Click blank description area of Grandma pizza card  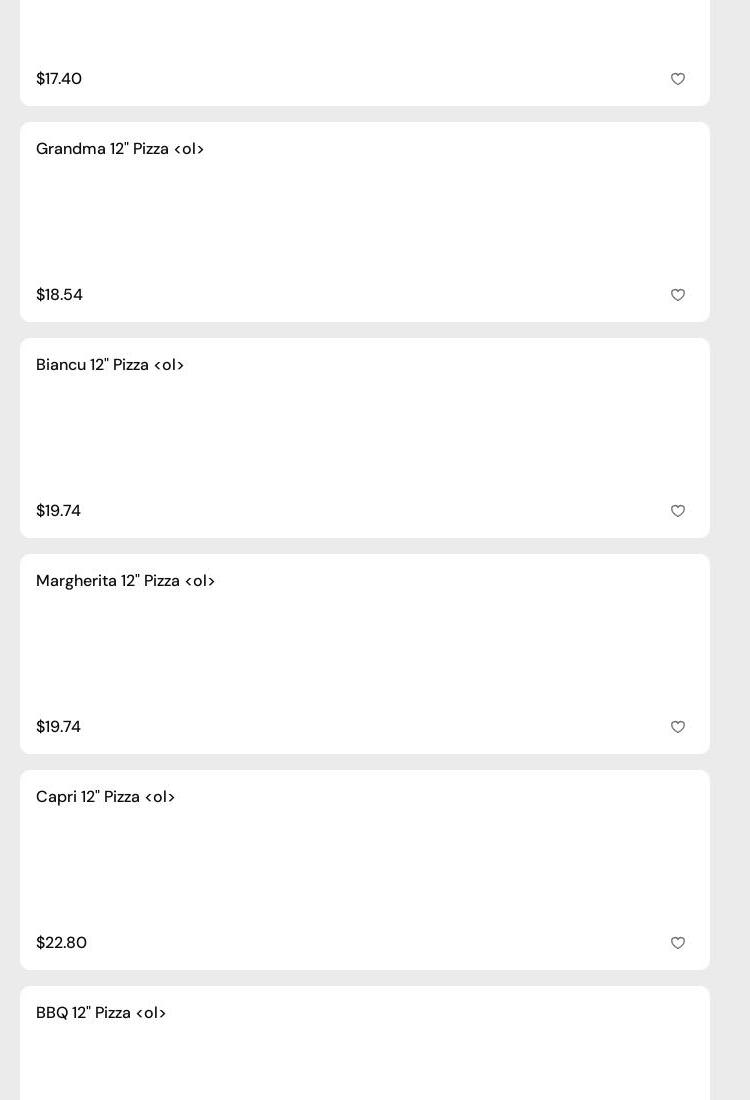(x=365, y=222)
